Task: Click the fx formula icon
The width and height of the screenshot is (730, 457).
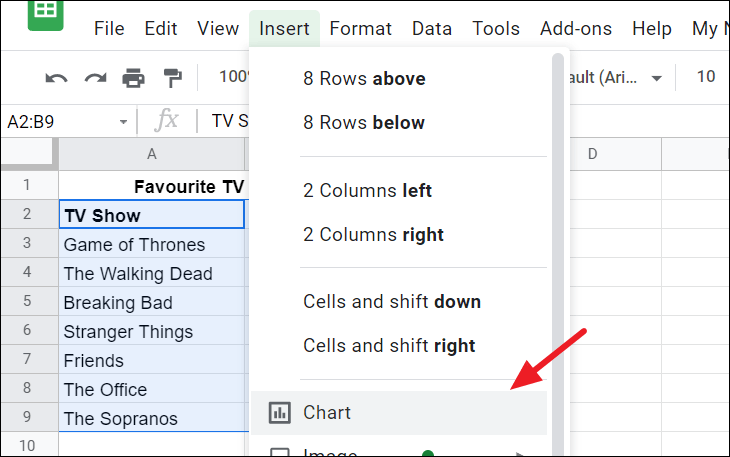Action: 167,121
